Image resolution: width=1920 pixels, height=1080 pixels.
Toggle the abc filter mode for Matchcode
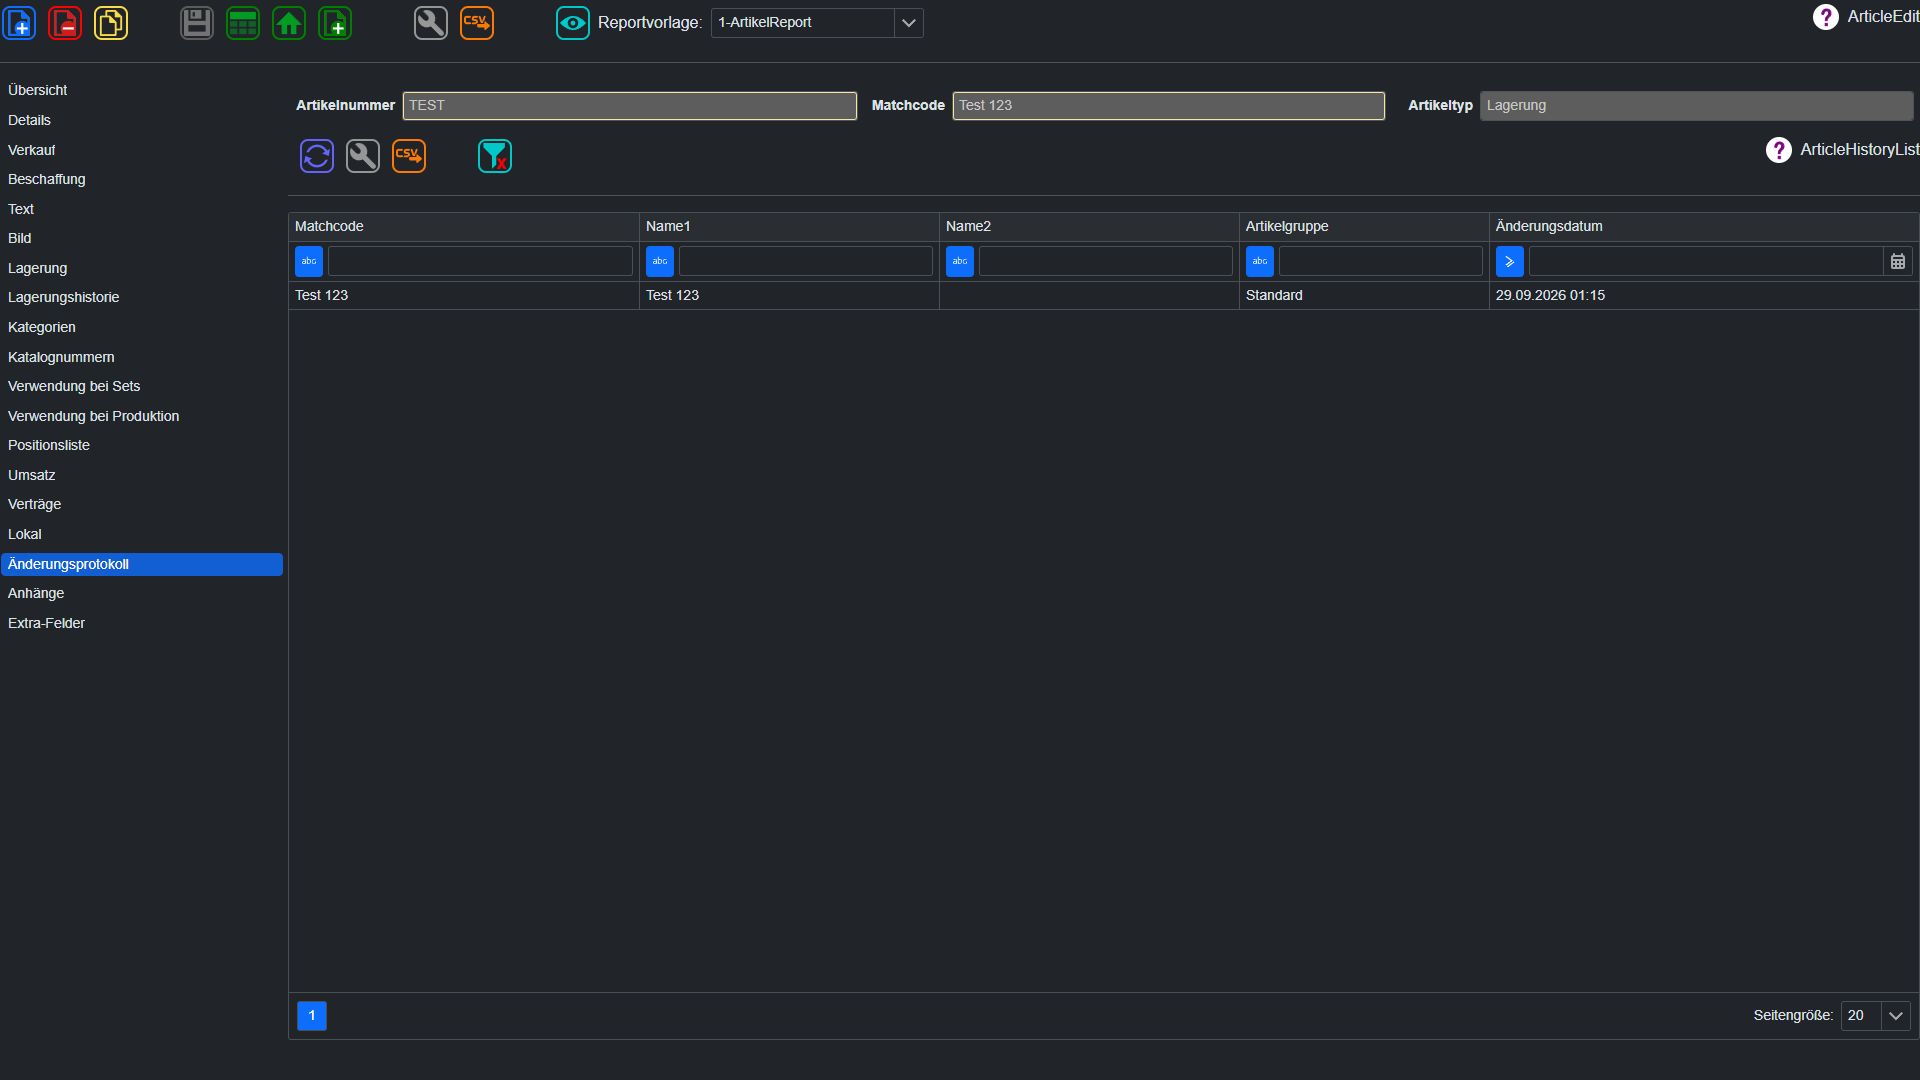point(309,261)
